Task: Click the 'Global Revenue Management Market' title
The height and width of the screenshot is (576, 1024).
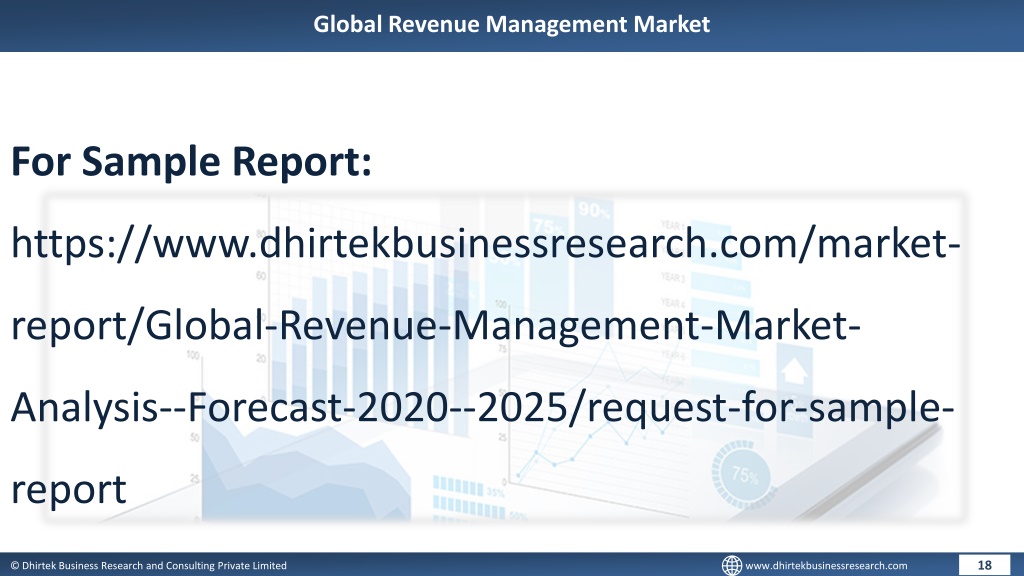Action: pyautogui.click(x=511, y=24)
